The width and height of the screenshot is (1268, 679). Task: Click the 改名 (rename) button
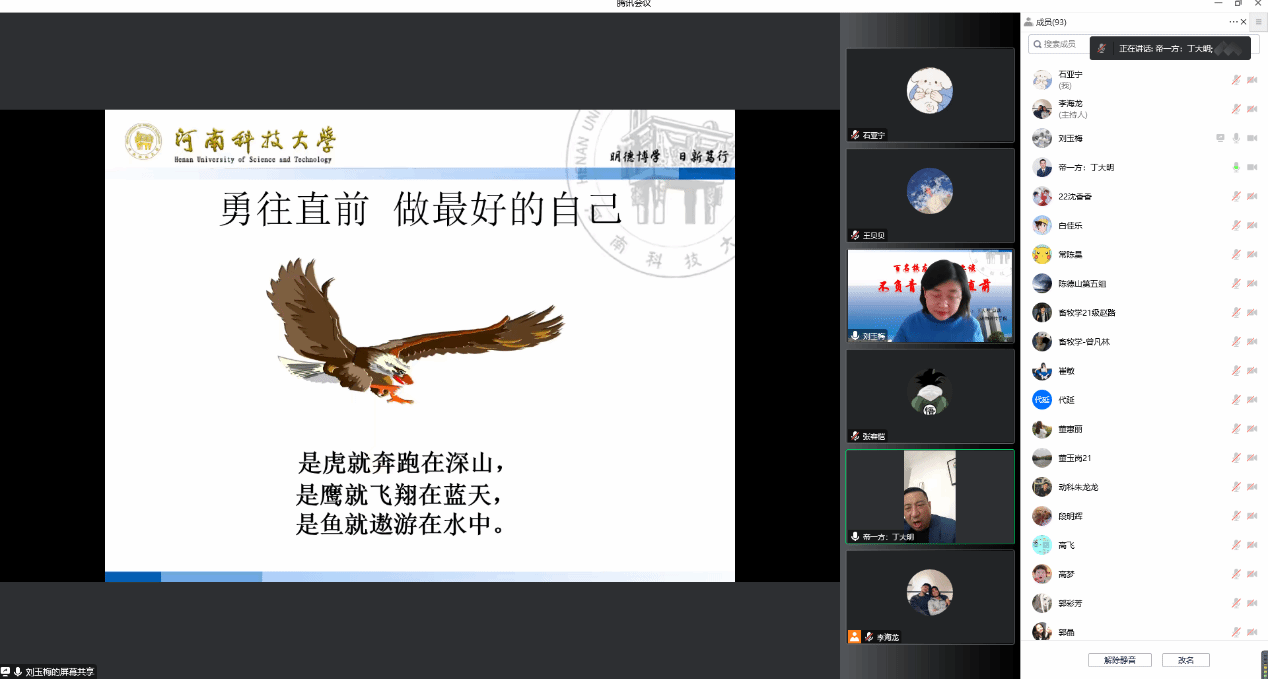pos(1185,660)
